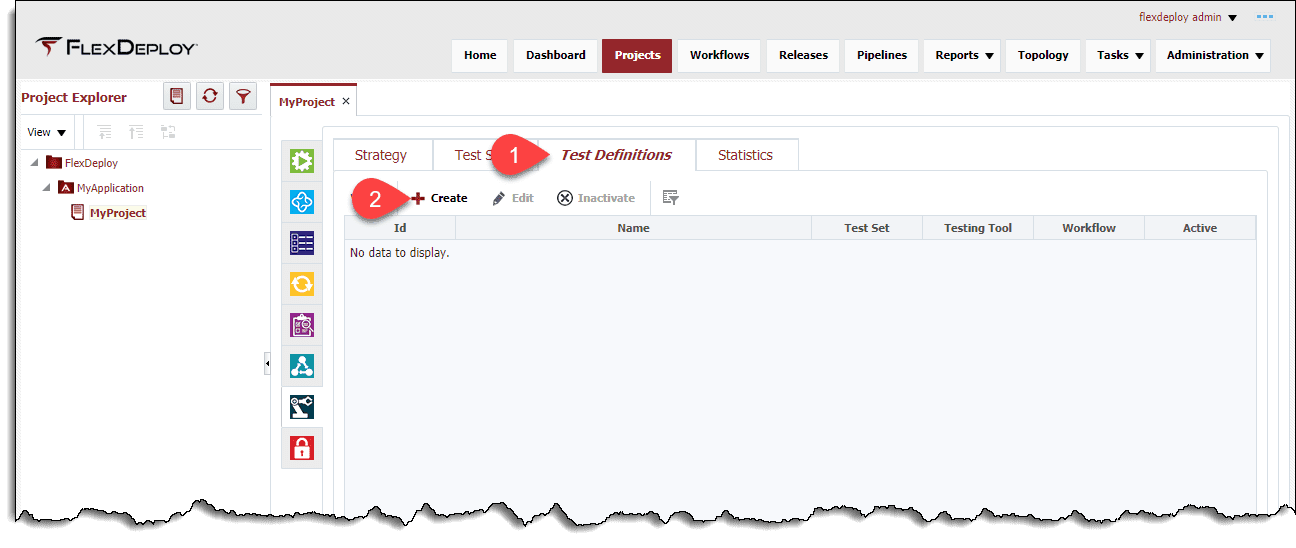The image size is (1296, 548).
Task: Open the Pipelines page
Action: [882, 55]
